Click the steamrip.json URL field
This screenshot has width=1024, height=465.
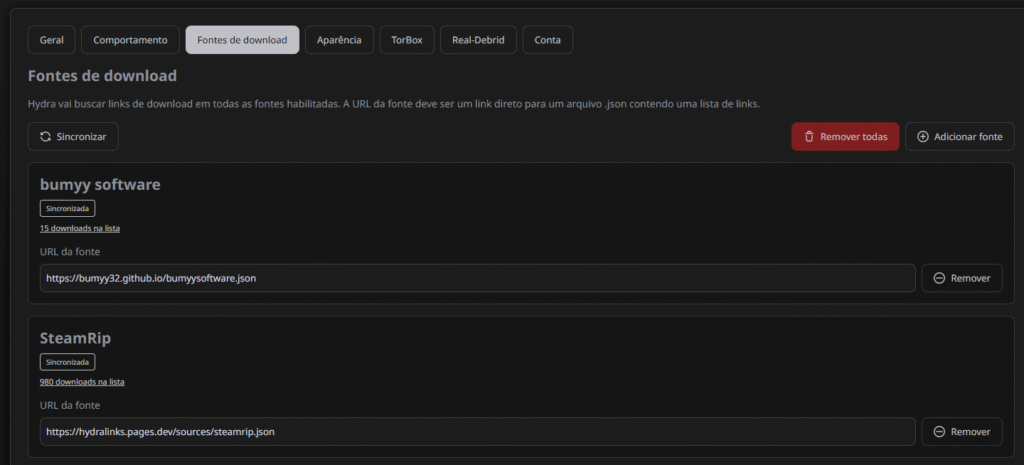pyautogui.click(x=477, y=432)
